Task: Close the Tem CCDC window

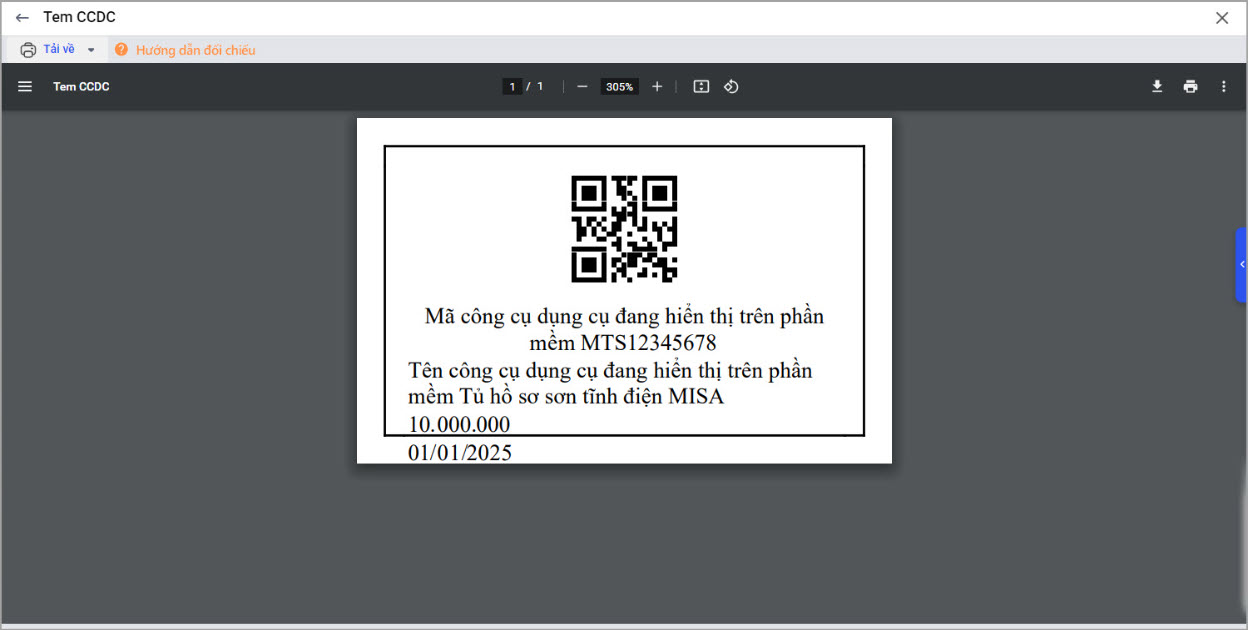Action: 1222,18
